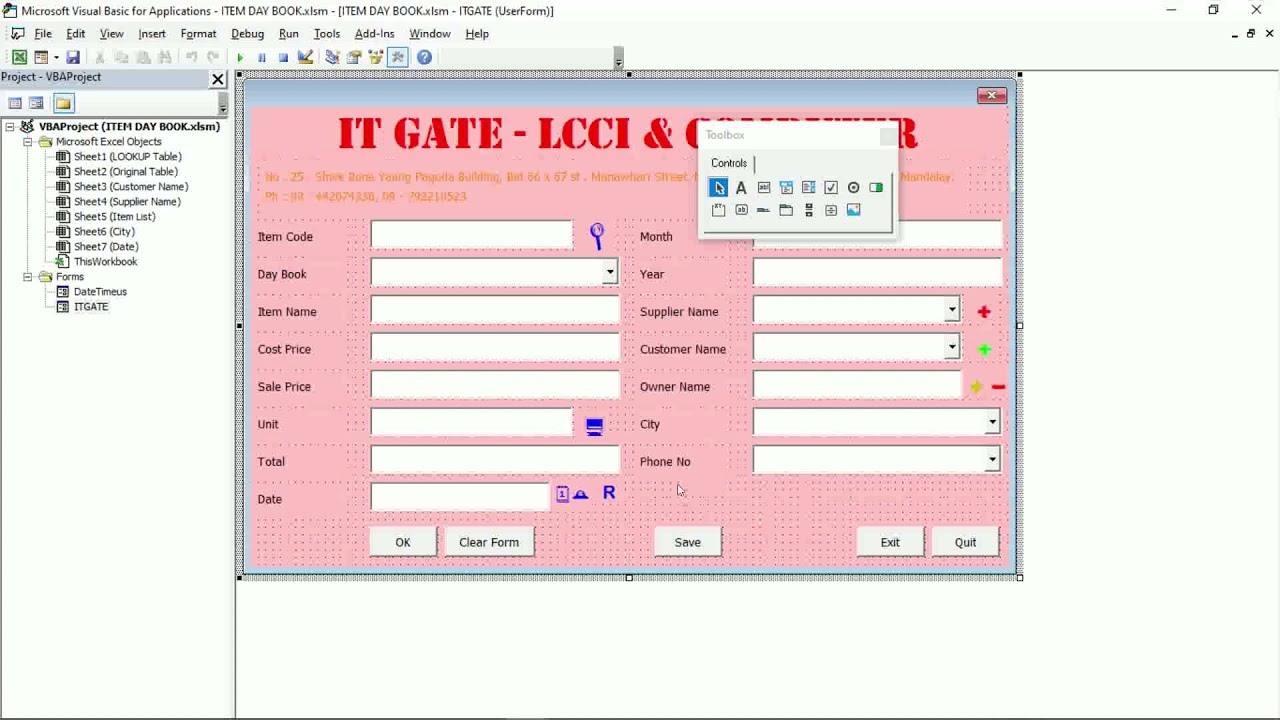Open the File menu
Image resolution: width=1280 pixels, height=720 pixels.
click(x=43, y=34)
